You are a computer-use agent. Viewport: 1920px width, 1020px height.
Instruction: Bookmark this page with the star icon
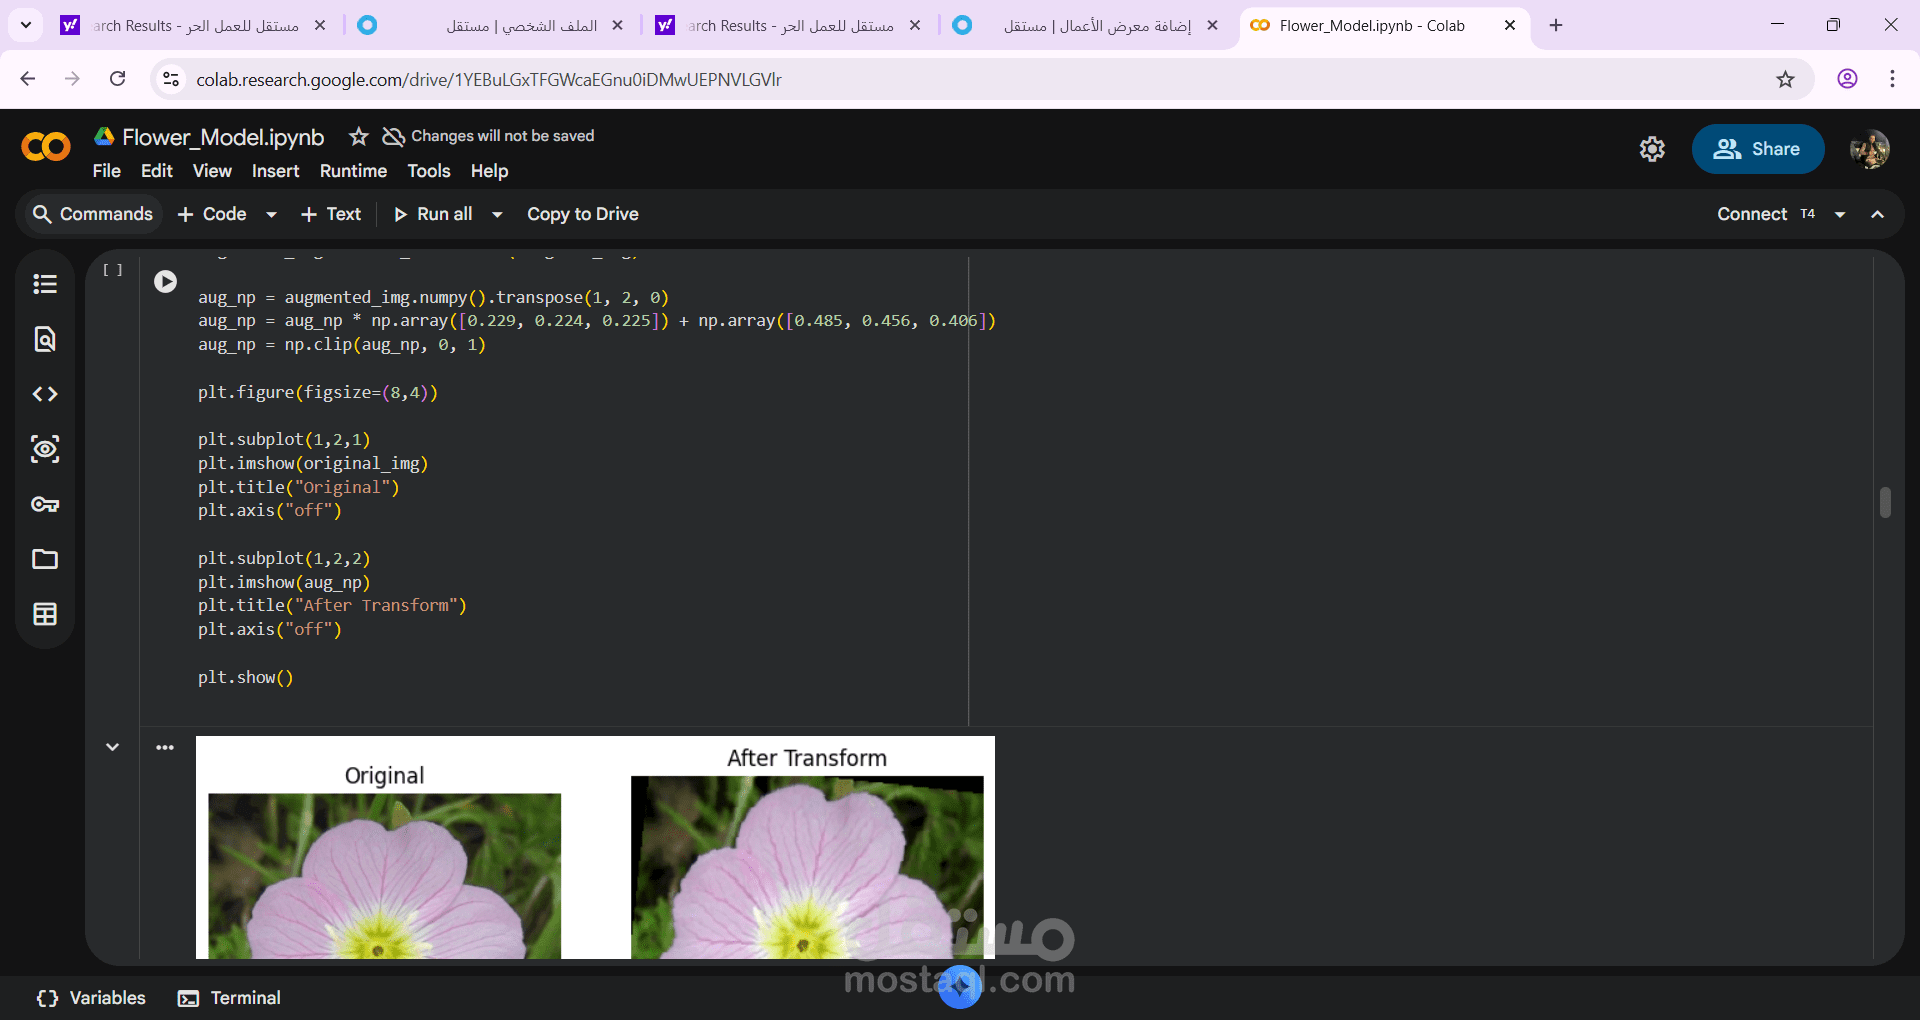click(1785, 79)
